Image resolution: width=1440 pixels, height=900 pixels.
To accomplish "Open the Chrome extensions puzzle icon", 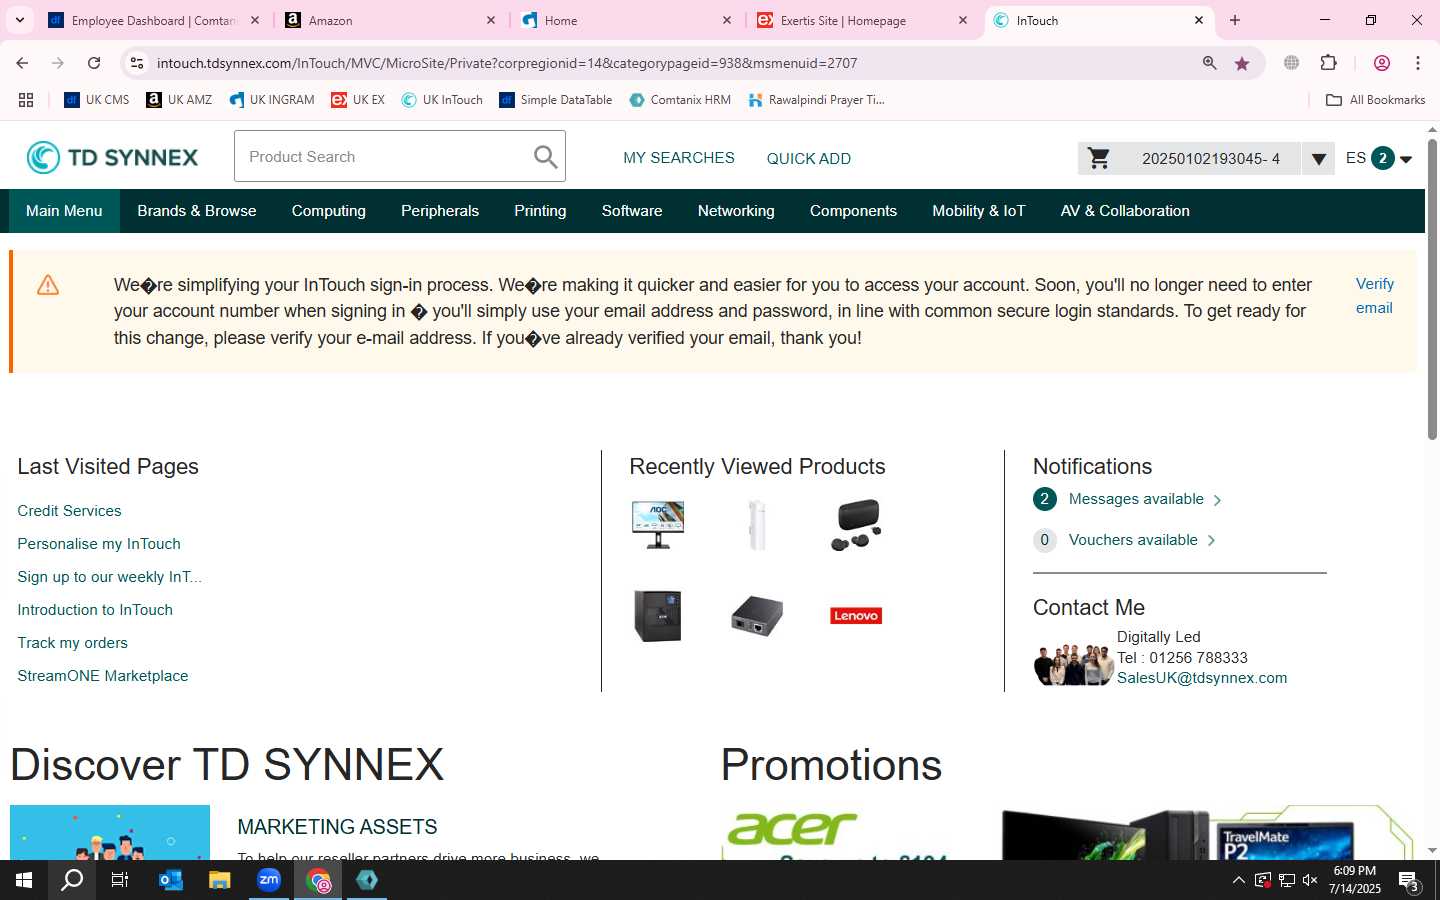I will pos(1329,63).
